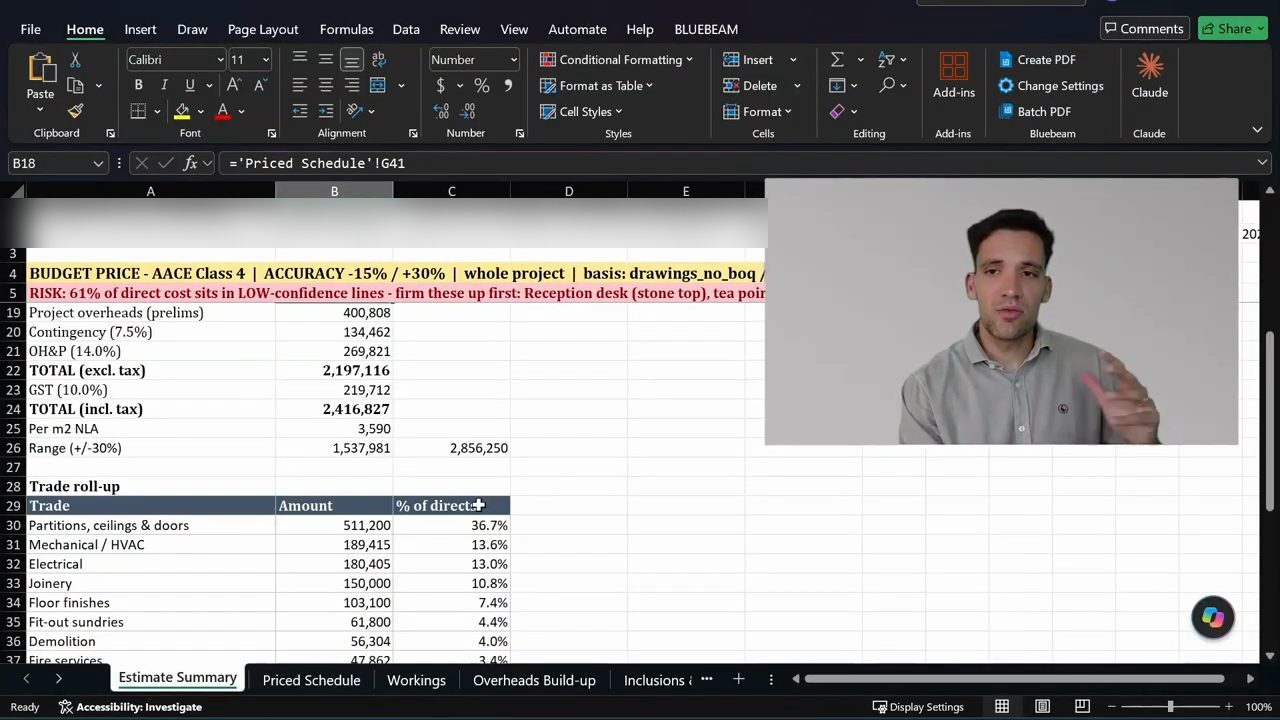Toggle Wrap Text
Viewport: 1280px width, 720px height.
[378, 60]
